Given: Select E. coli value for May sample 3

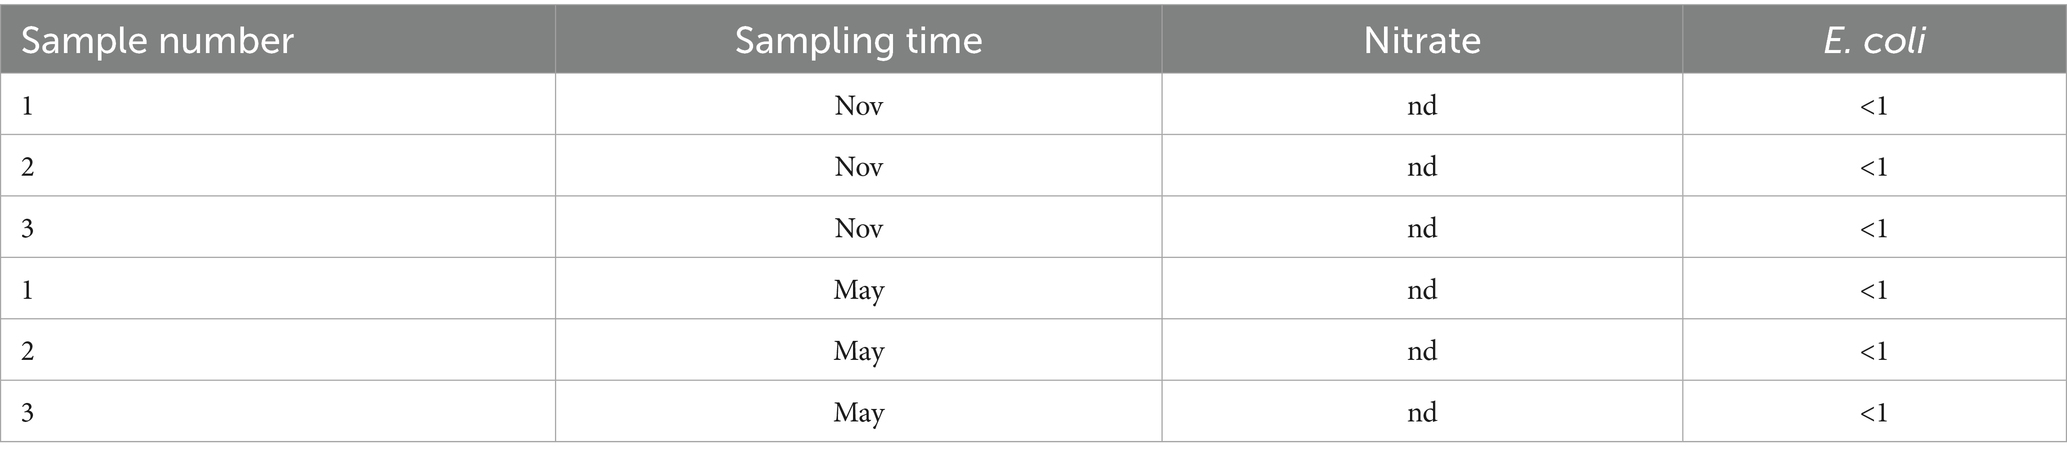Looking at the screenshot, I should pyautogui.click(x=1873, y=412).
